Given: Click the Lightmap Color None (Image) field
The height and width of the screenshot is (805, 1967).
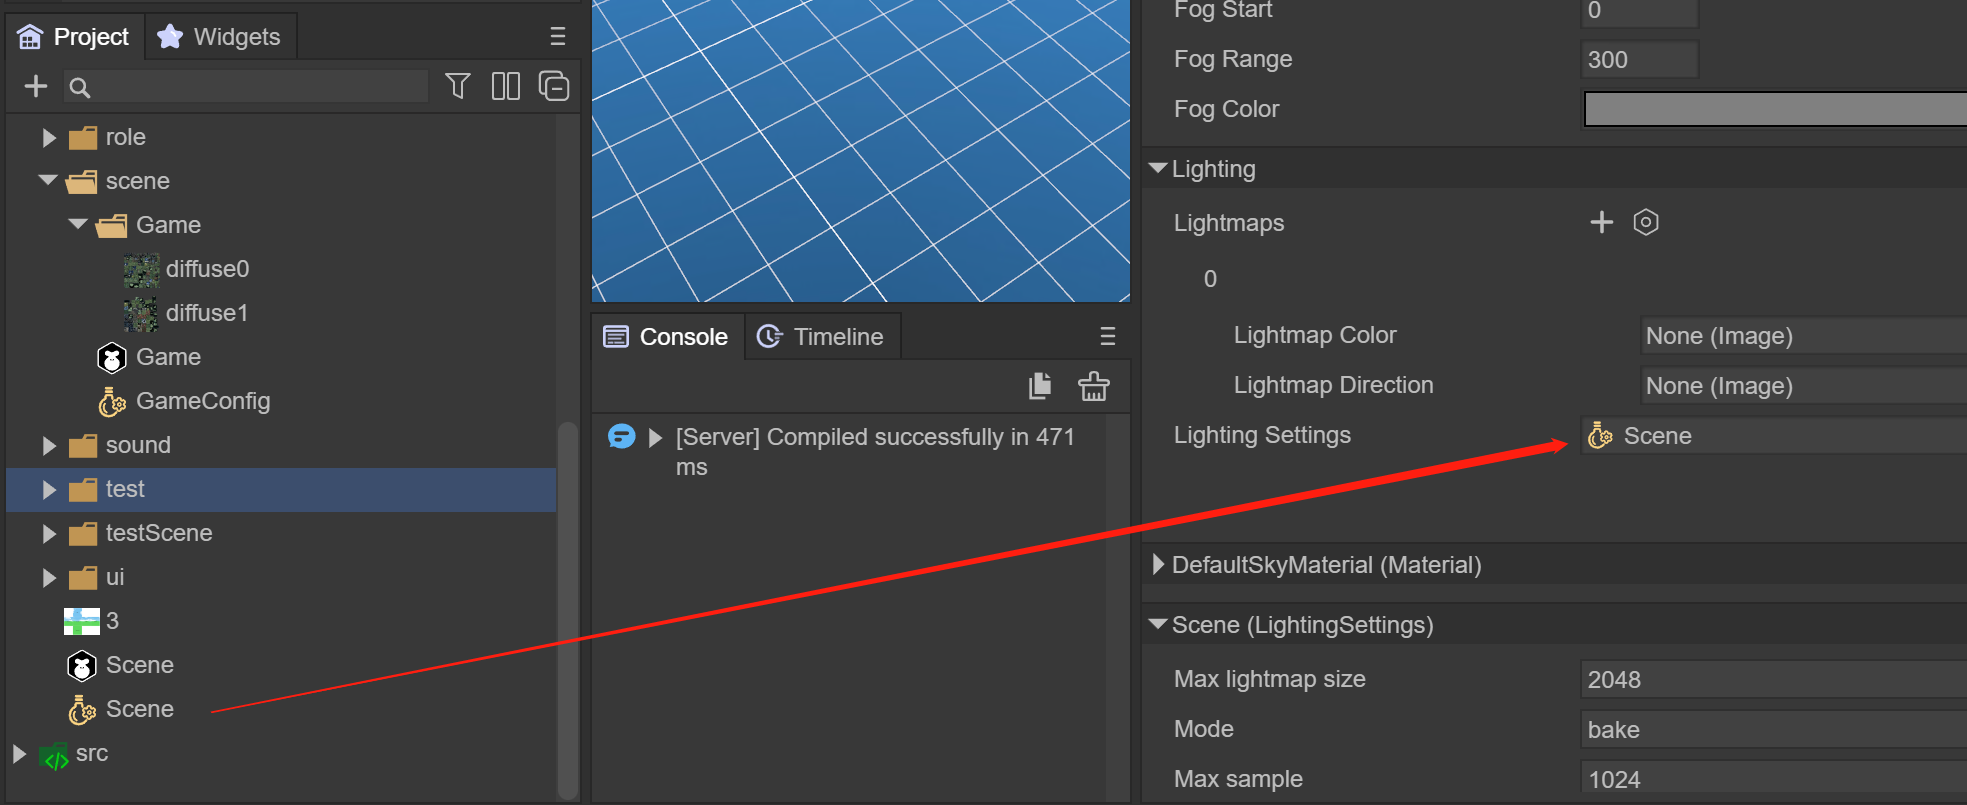Looking at the screenshot, I should (1802, 336).
